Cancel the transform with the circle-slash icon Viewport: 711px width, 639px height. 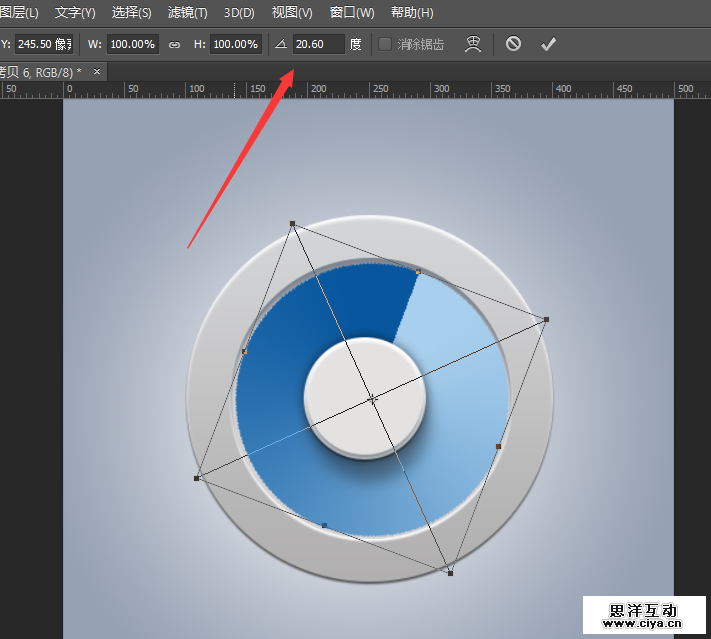tap(513, 44)
